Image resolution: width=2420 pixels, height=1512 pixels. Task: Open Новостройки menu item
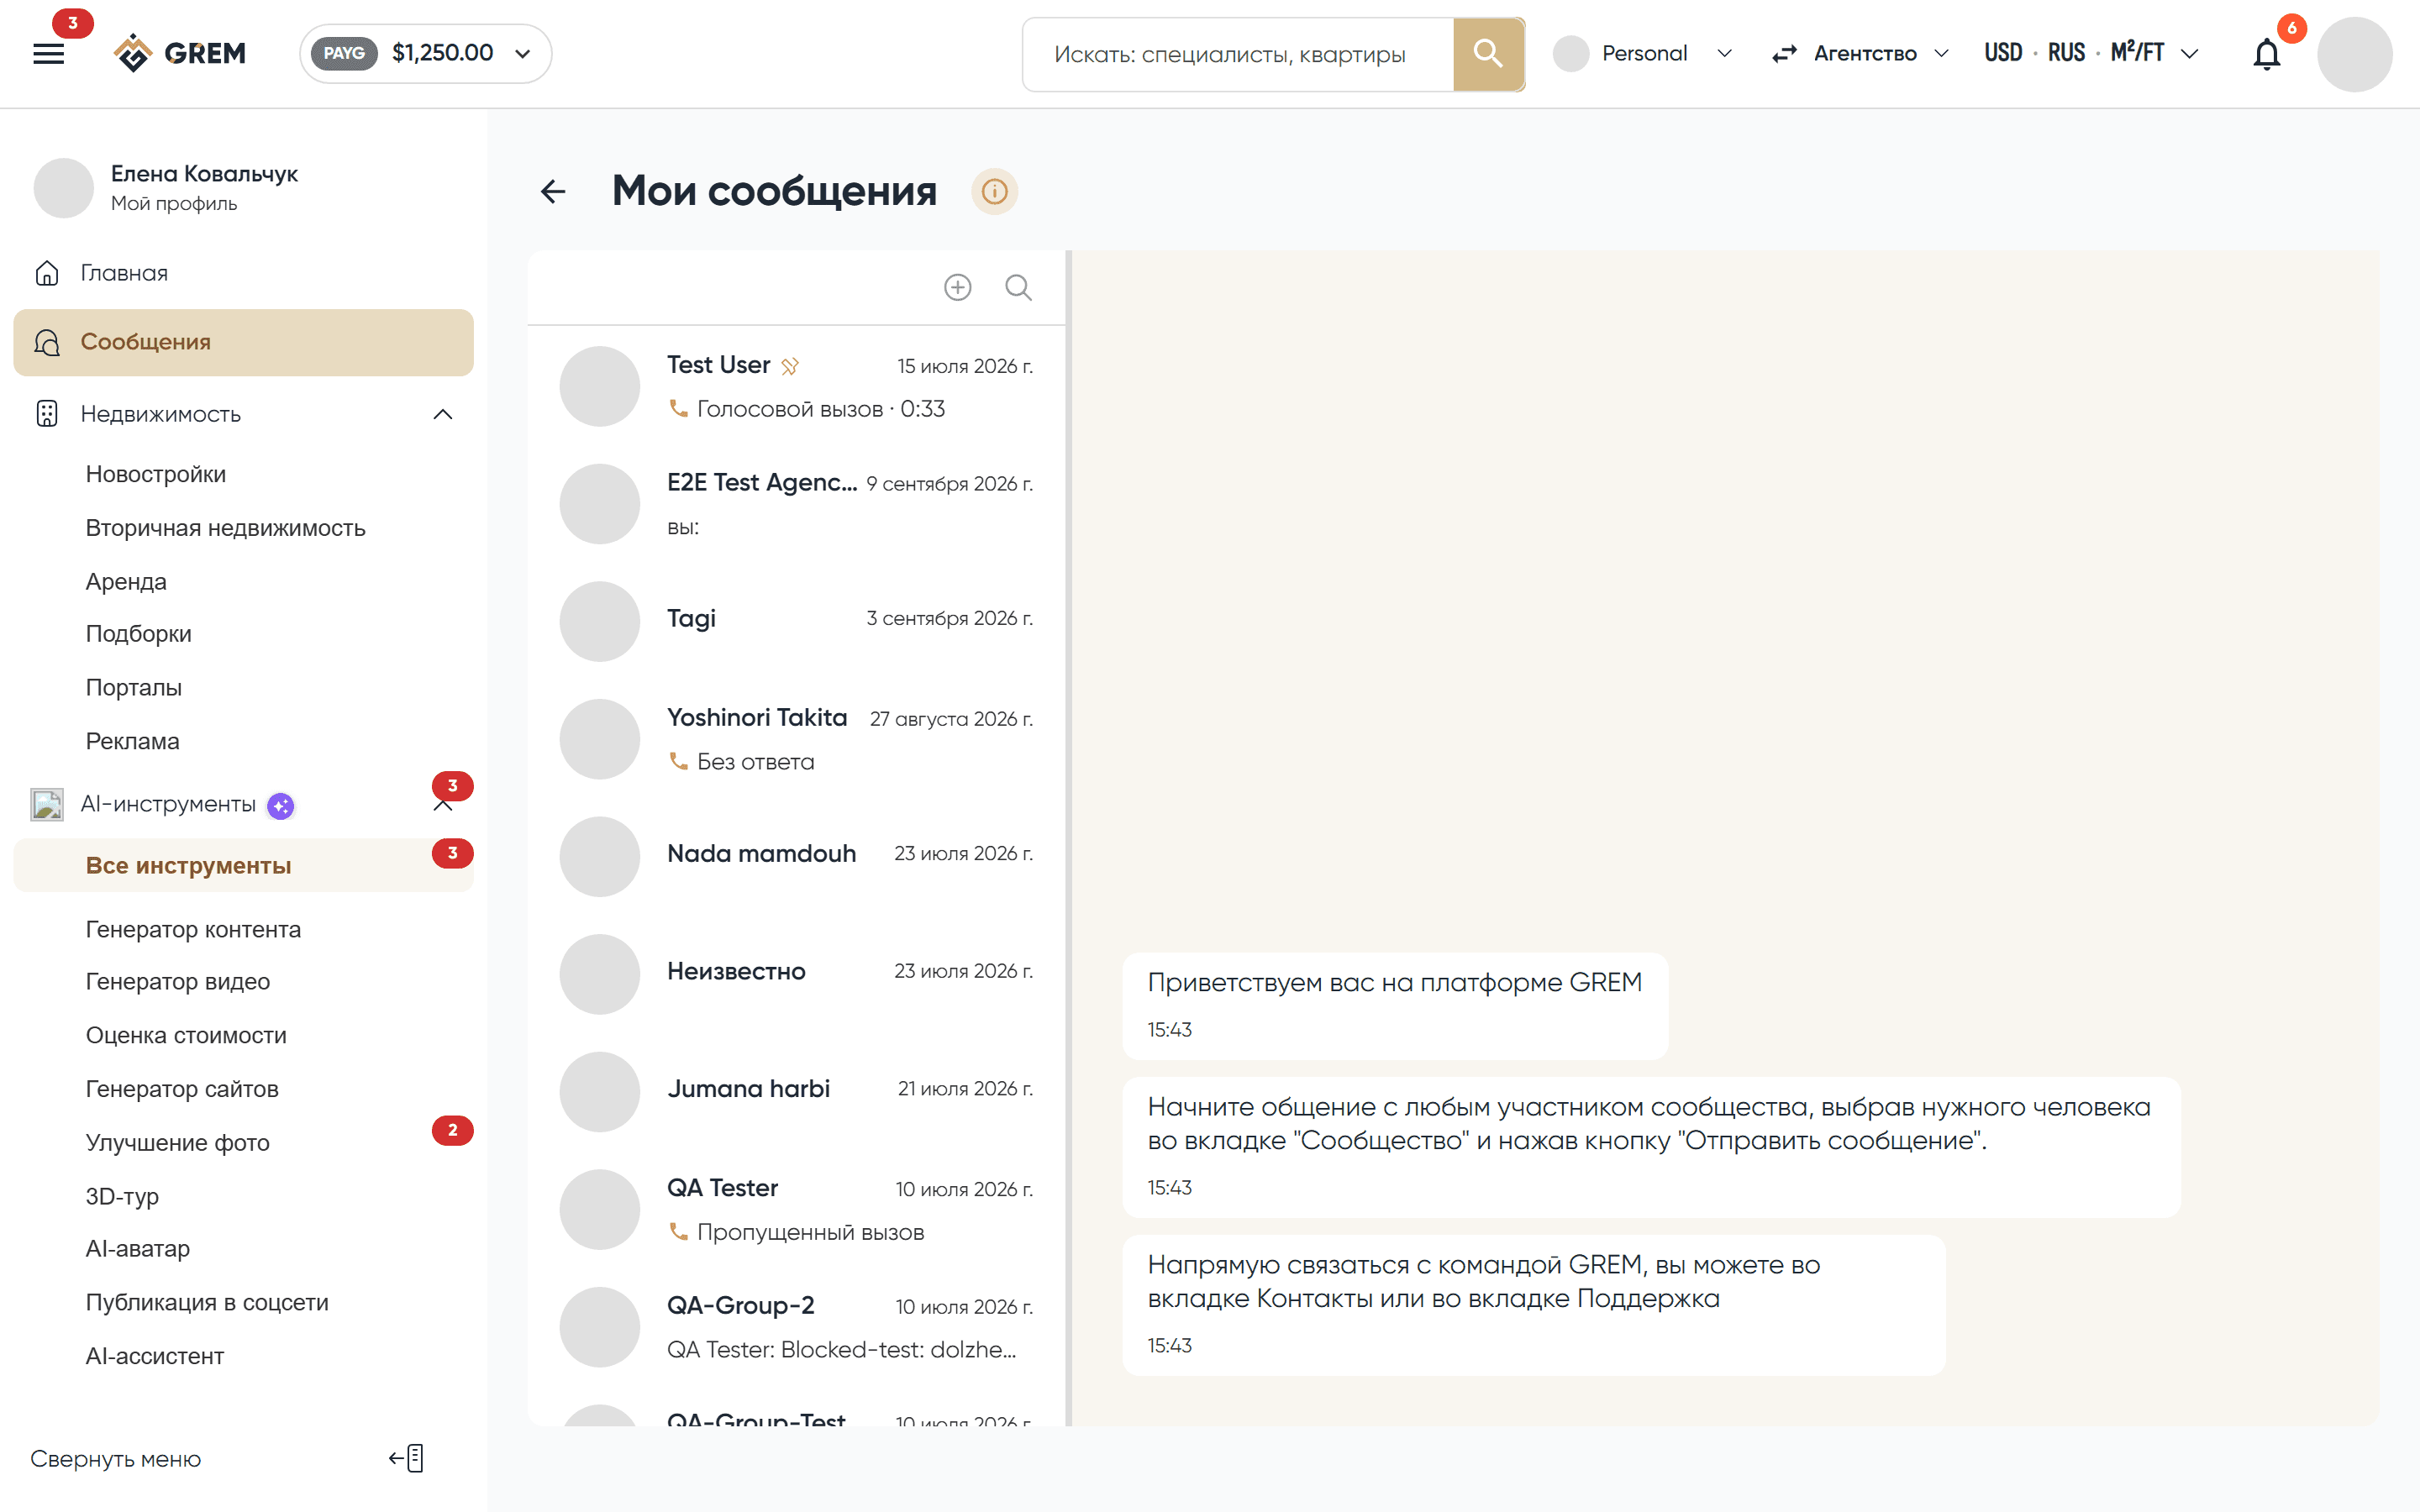point(156,474)
